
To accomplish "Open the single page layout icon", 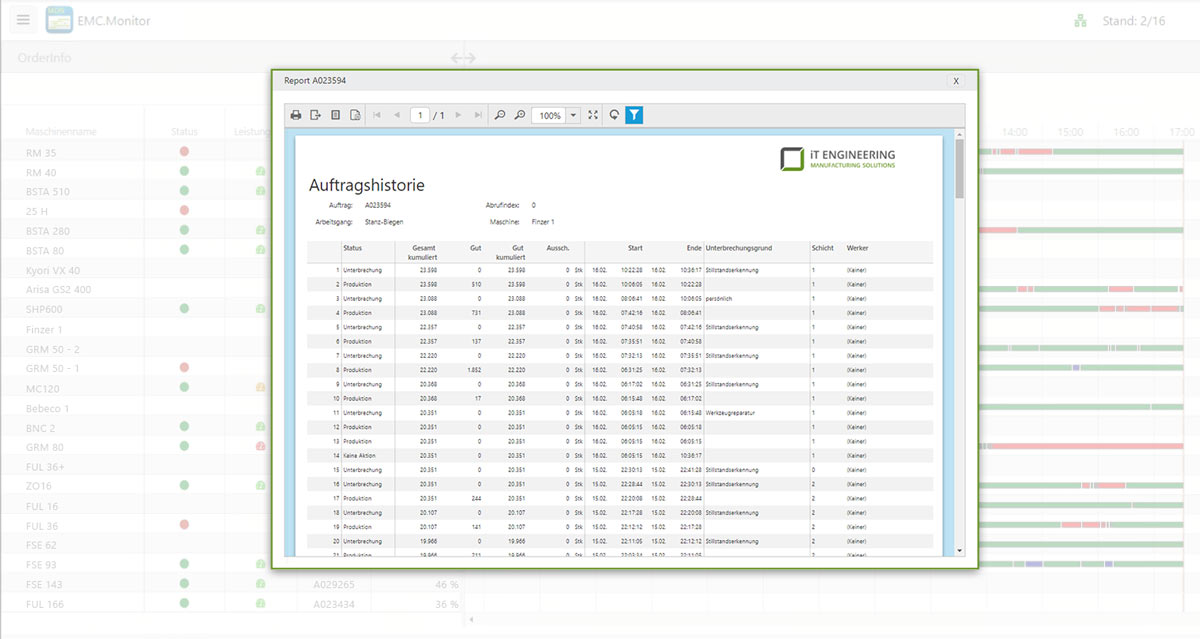I will click(336, 115).
